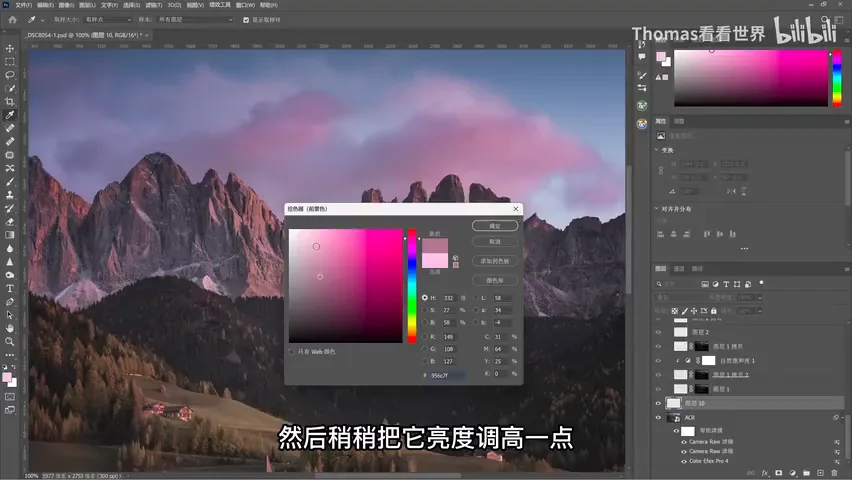Open the fx layer style menu
The image size is (852, 480).
(x=765, y=473)
